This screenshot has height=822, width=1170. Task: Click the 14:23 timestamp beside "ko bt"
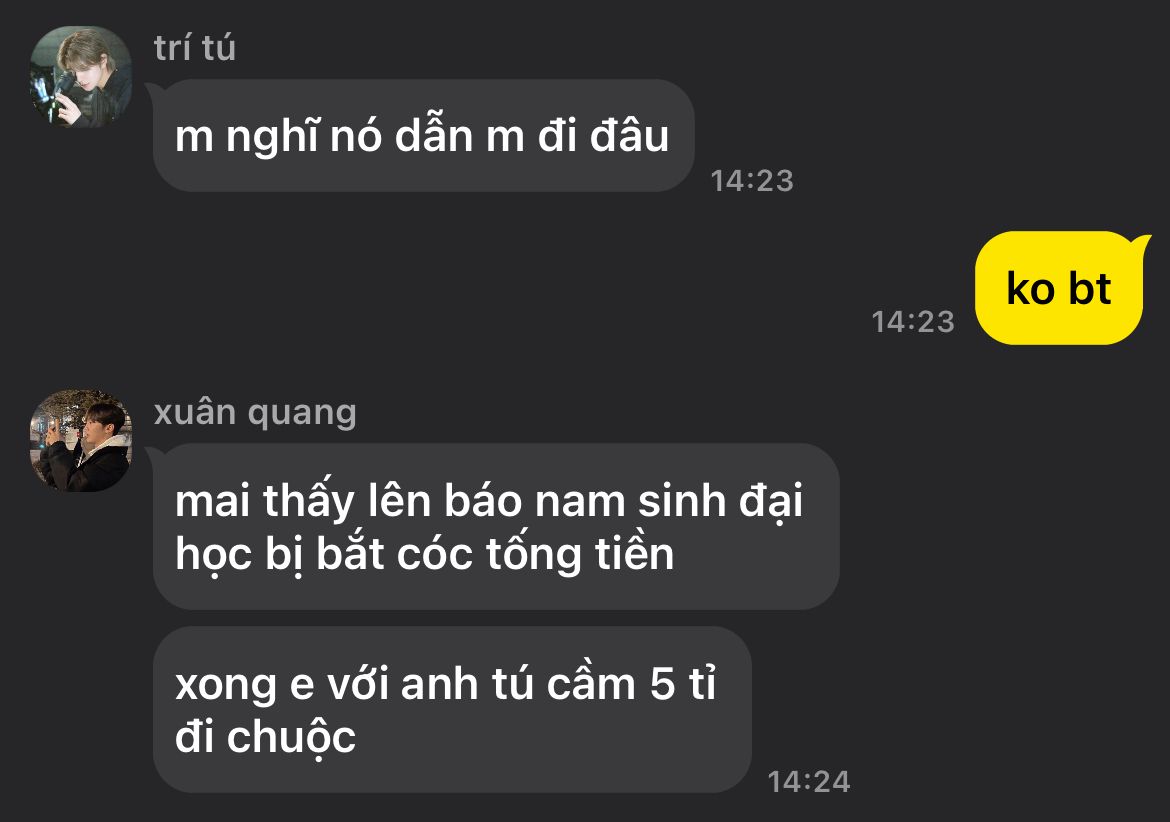[x=913, y=321]
